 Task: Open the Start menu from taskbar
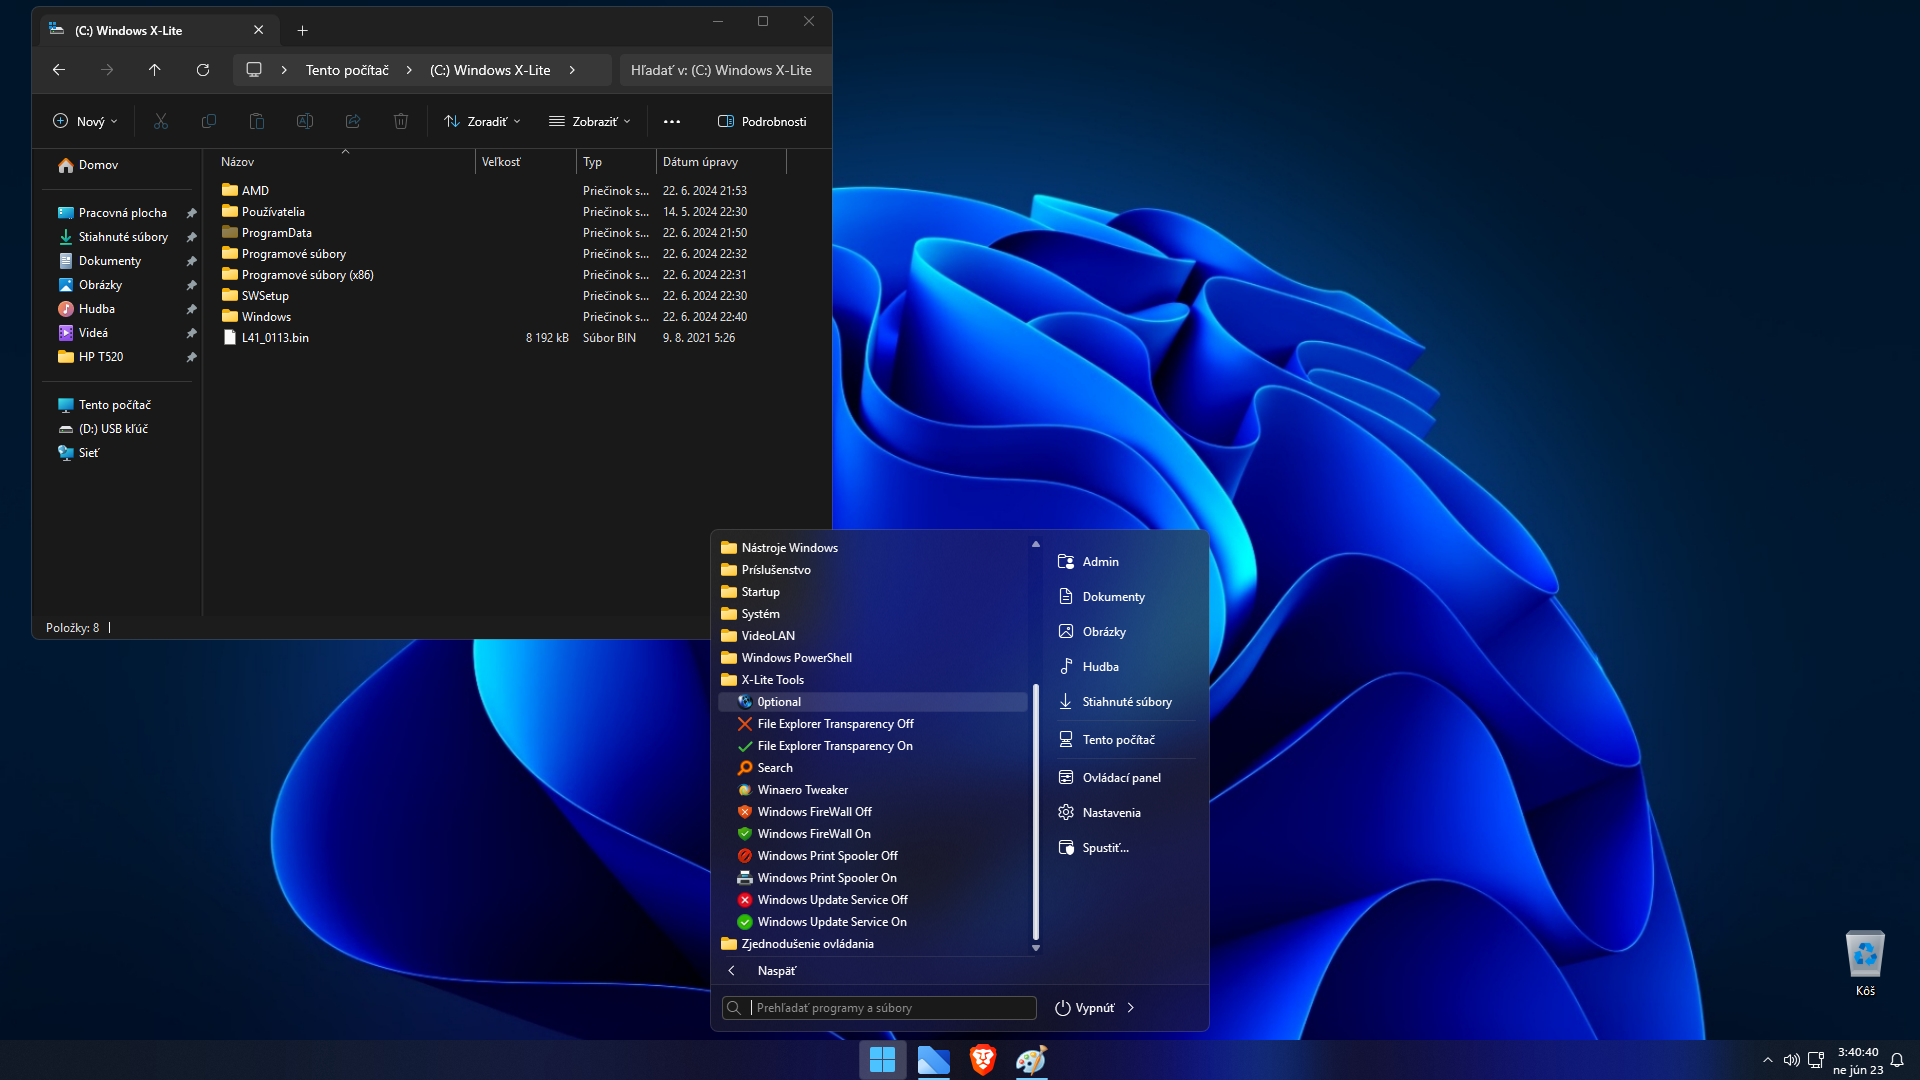(882, 1059)
